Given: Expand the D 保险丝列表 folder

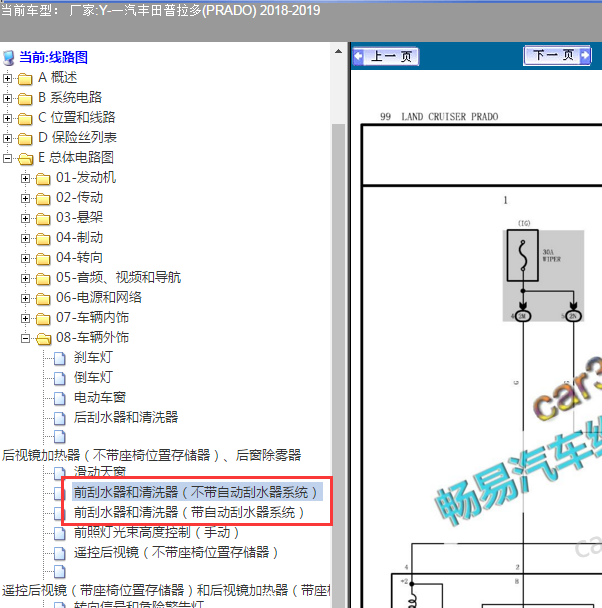Looking at the screenshot, I should pyautogui.click(x=7, y=138).
